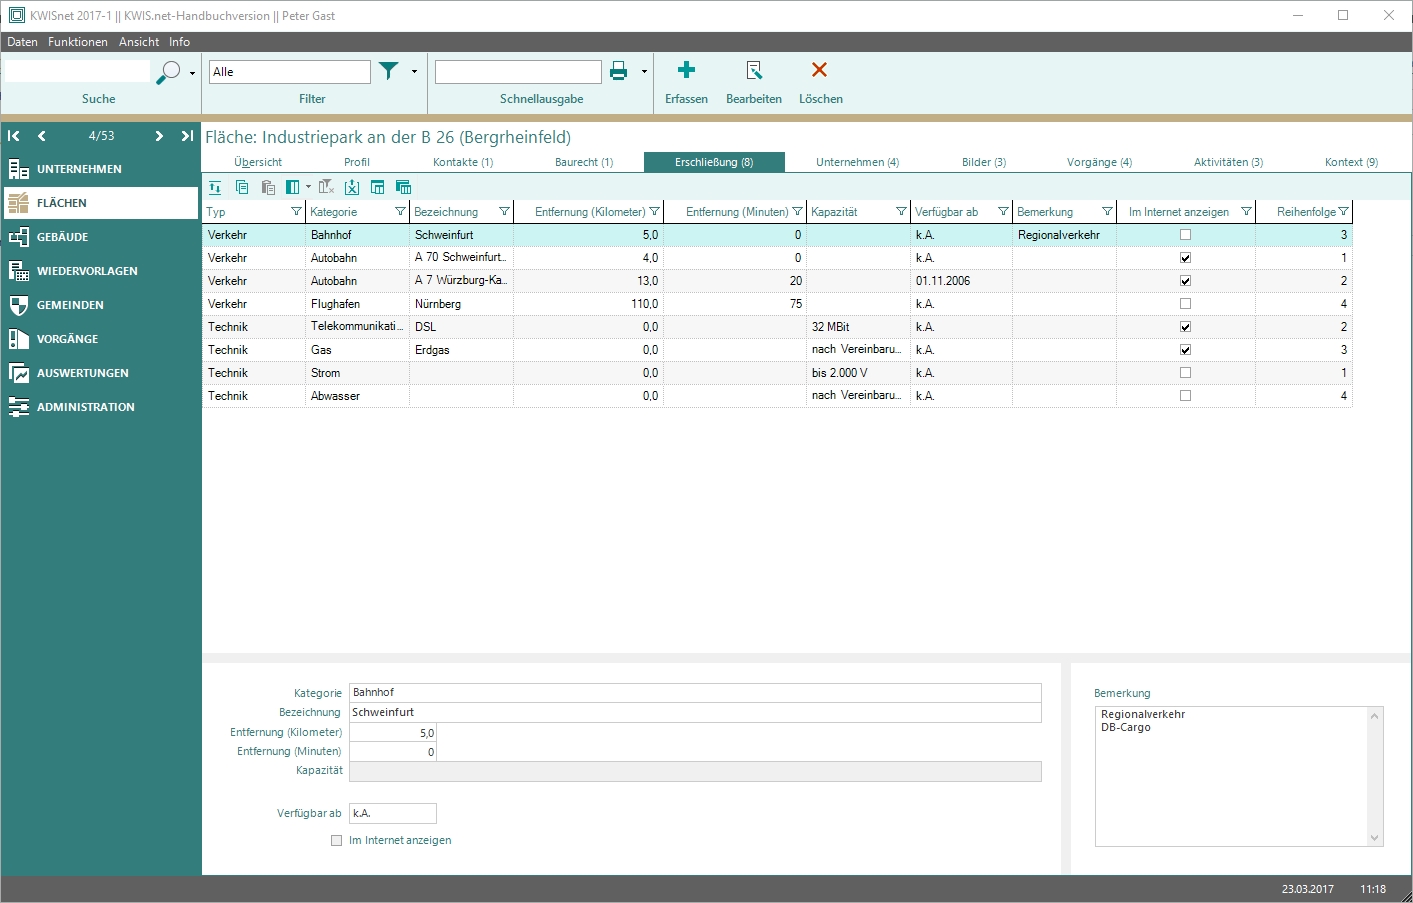Image resolution: width=1413 pixels, height=903 pixels.
Task: Uncheck internet display for DSL row
Action: coord(1185,327)
